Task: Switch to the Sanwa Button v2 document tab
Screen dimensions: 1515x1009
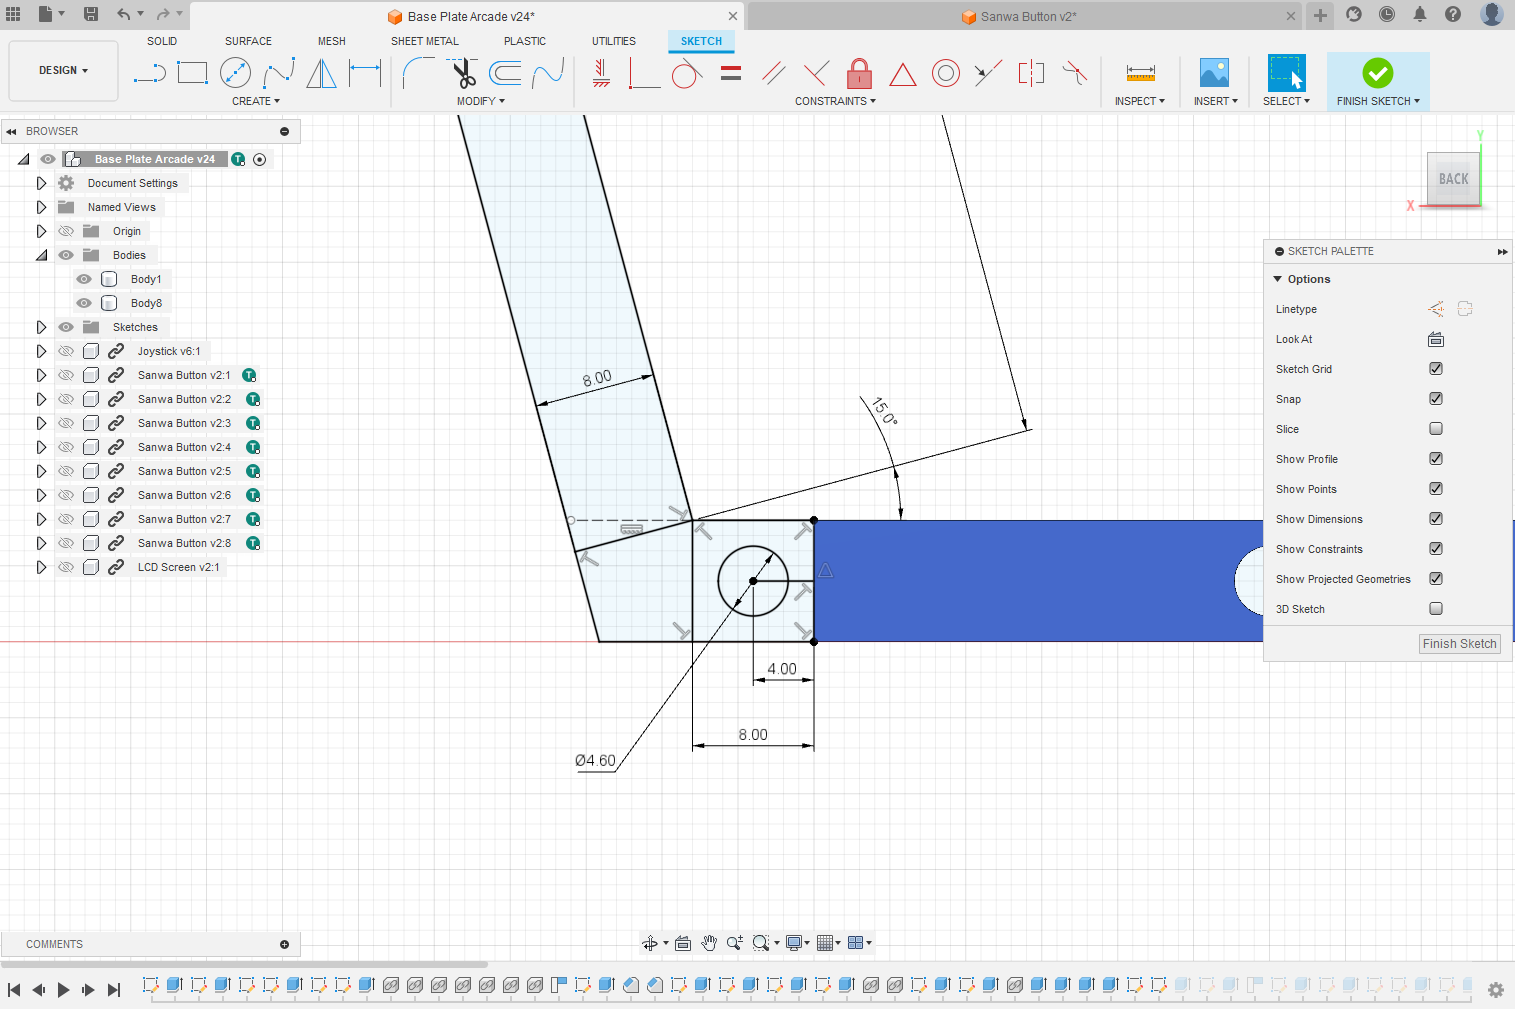Action: tap(1019, 16)
